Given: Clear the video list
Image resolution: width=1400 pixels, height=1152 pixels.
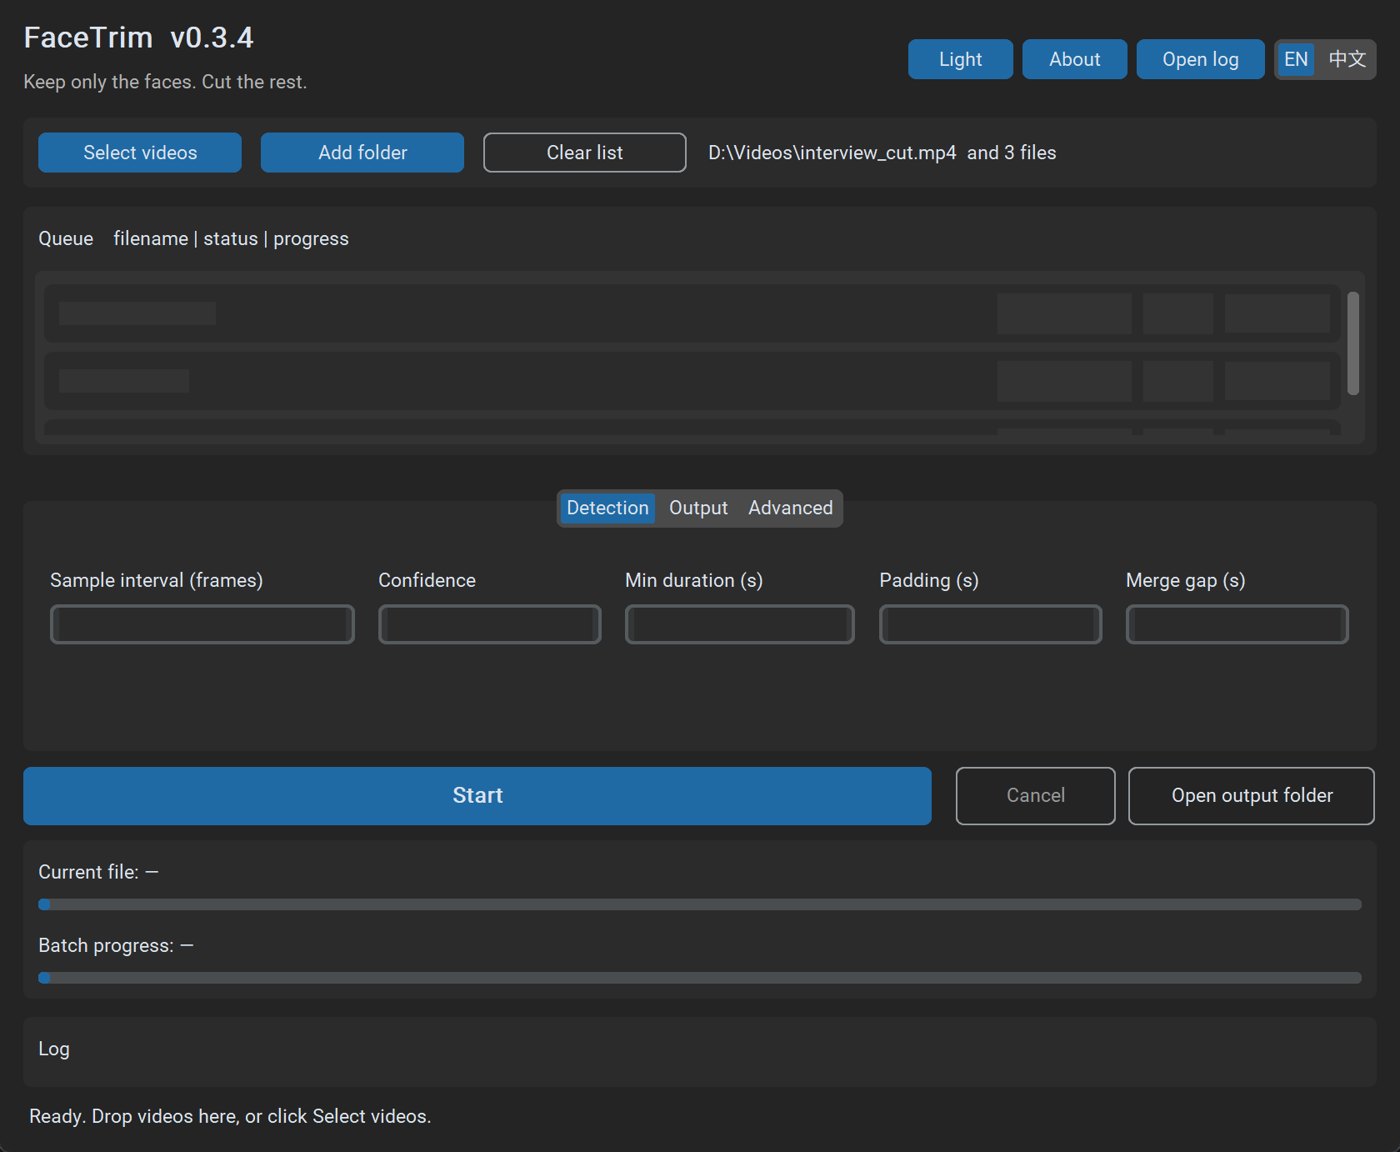Looking at the screenshot, I should point(585,152).
